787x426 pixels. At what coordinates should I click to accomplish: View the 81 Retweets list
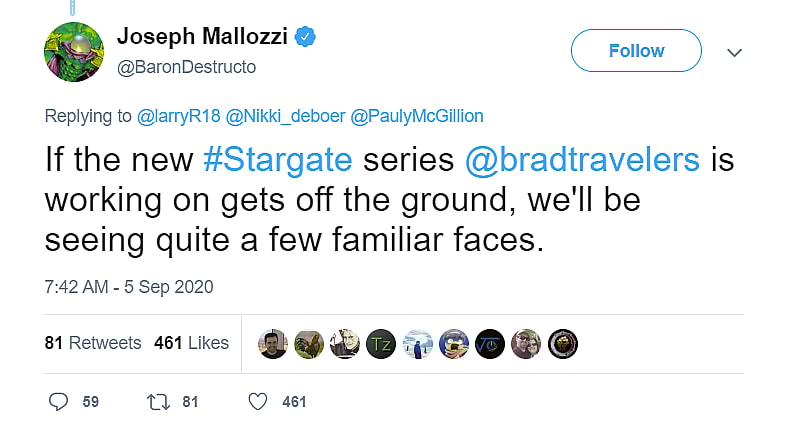(93, 343)
